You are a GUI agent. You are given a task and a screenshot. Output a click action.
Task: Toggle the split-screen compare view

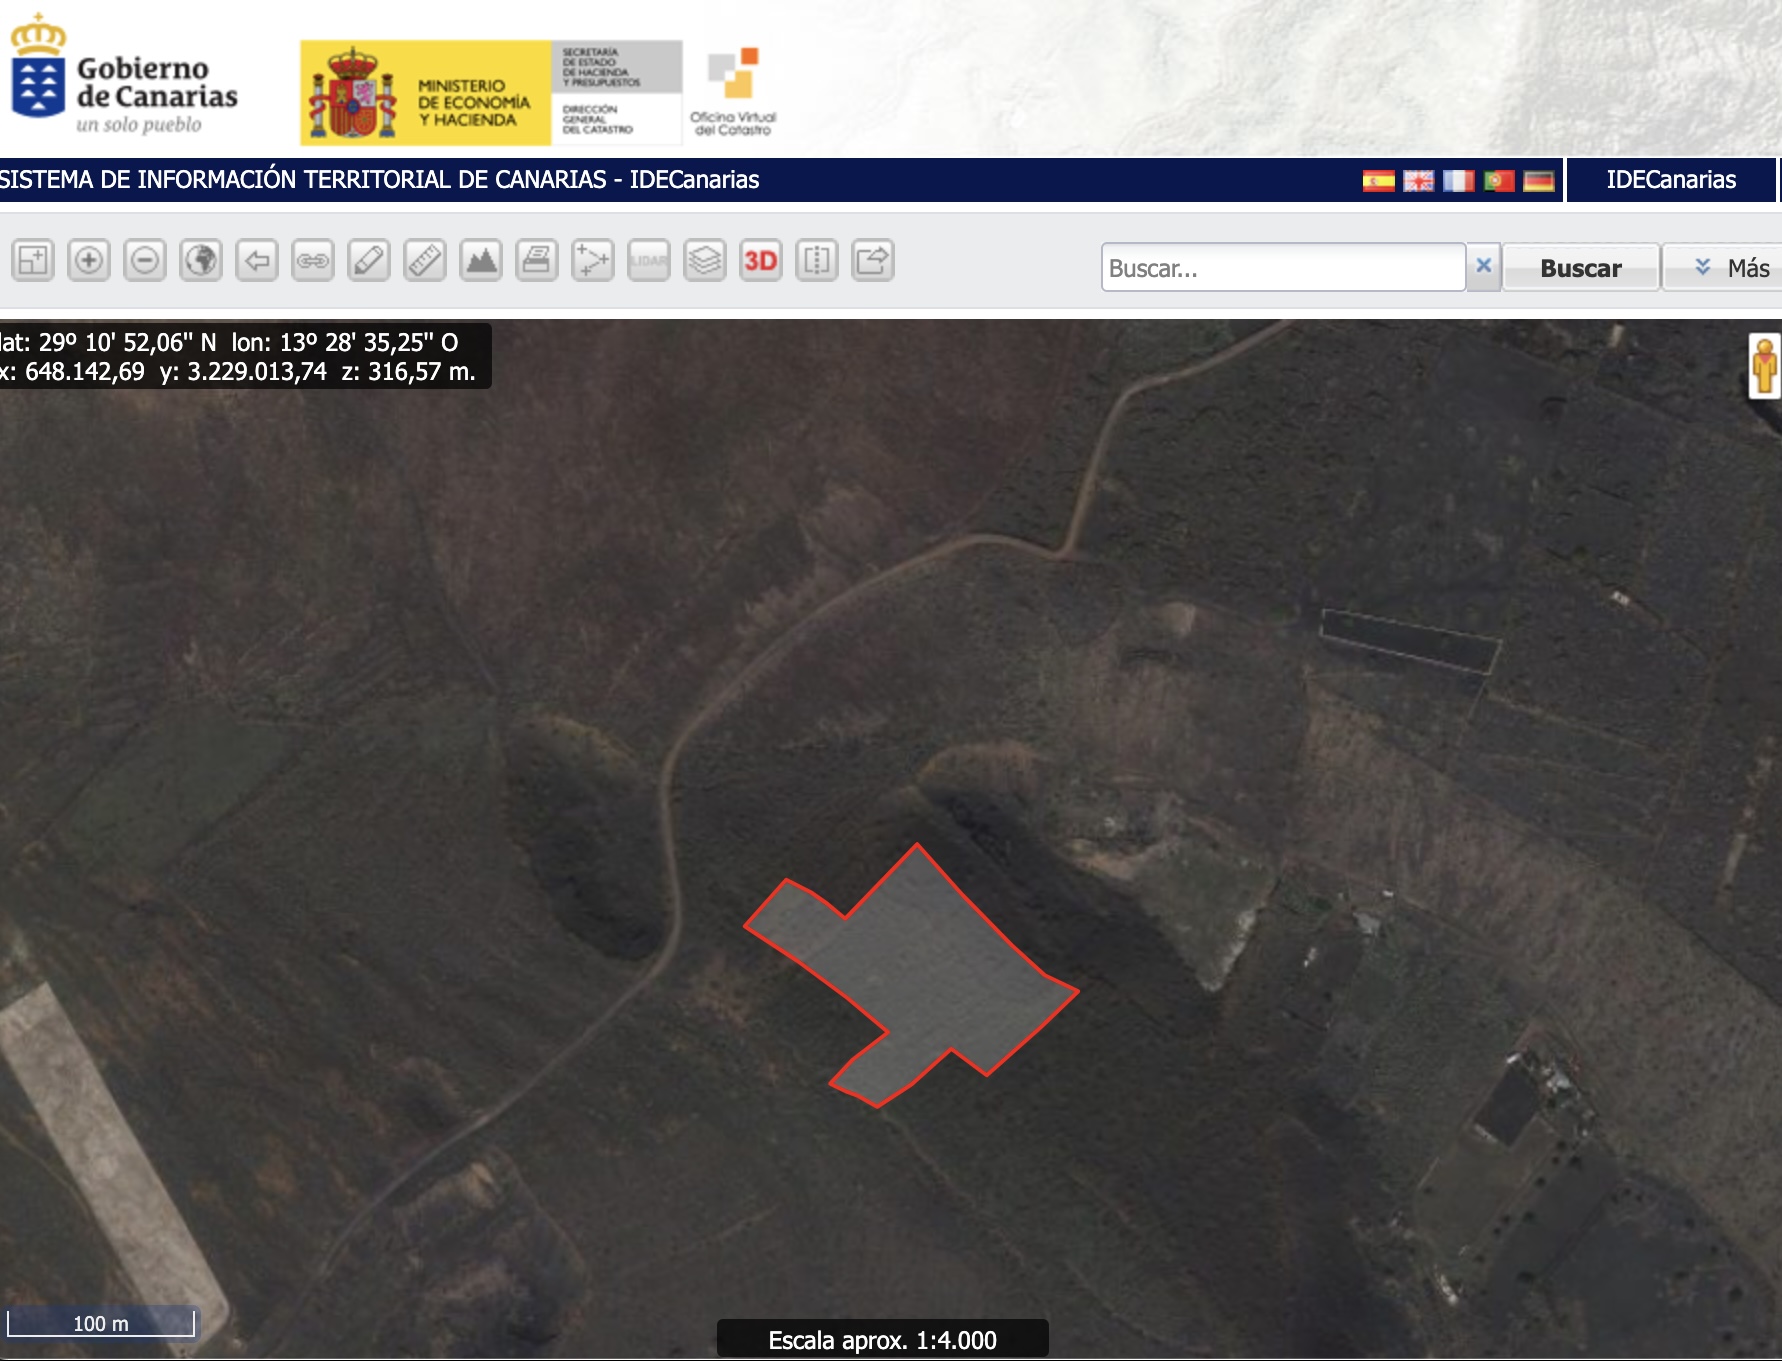pos(817,261)
